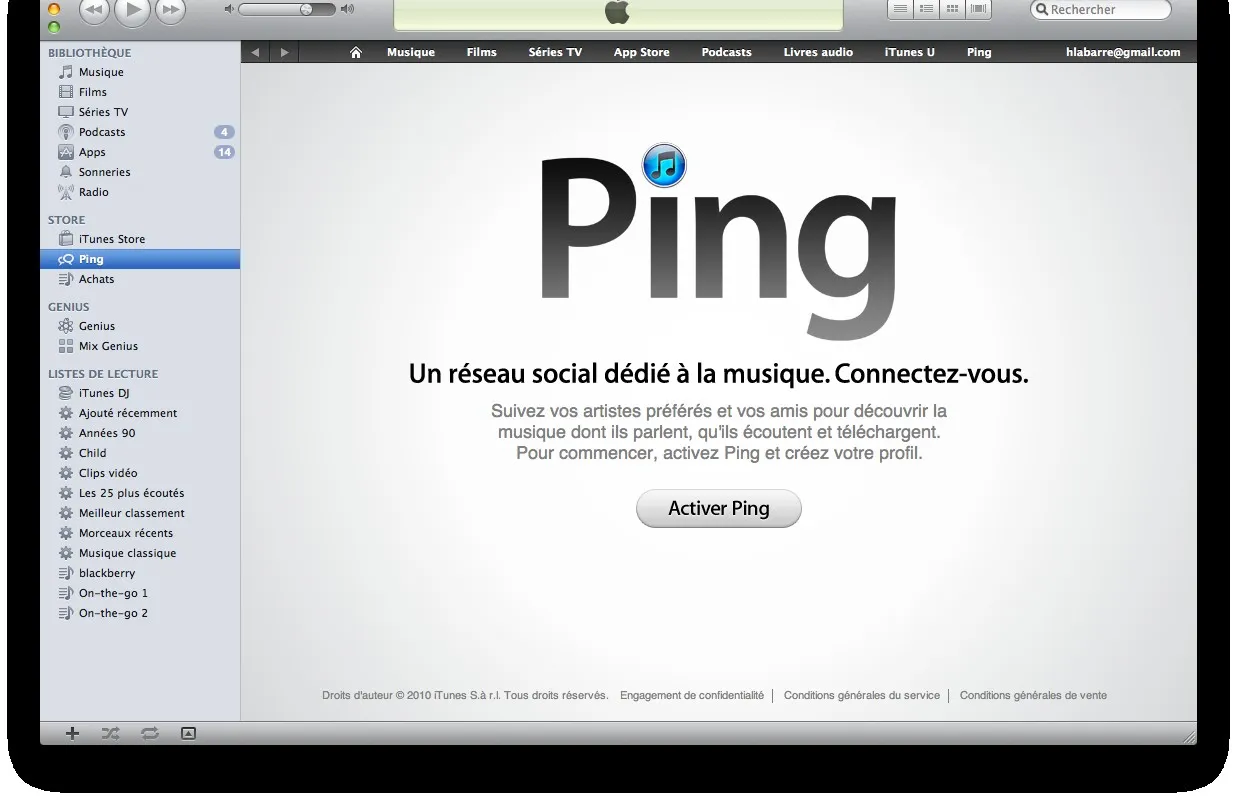Screen dimensions: 1237x800
Task: Switch to Cover Flow view
Action: 979,9
